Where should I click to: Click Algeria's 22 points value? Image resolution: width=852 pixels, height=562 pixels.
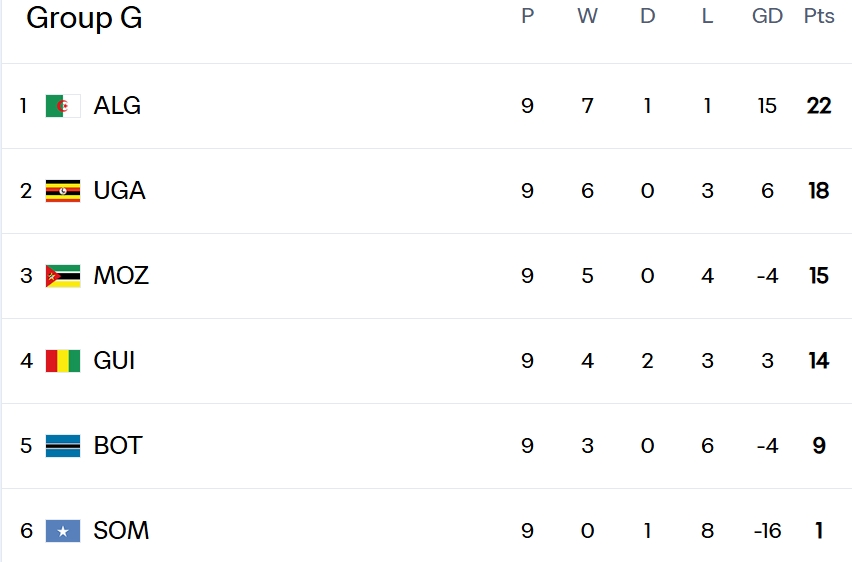tap(819, 106)
